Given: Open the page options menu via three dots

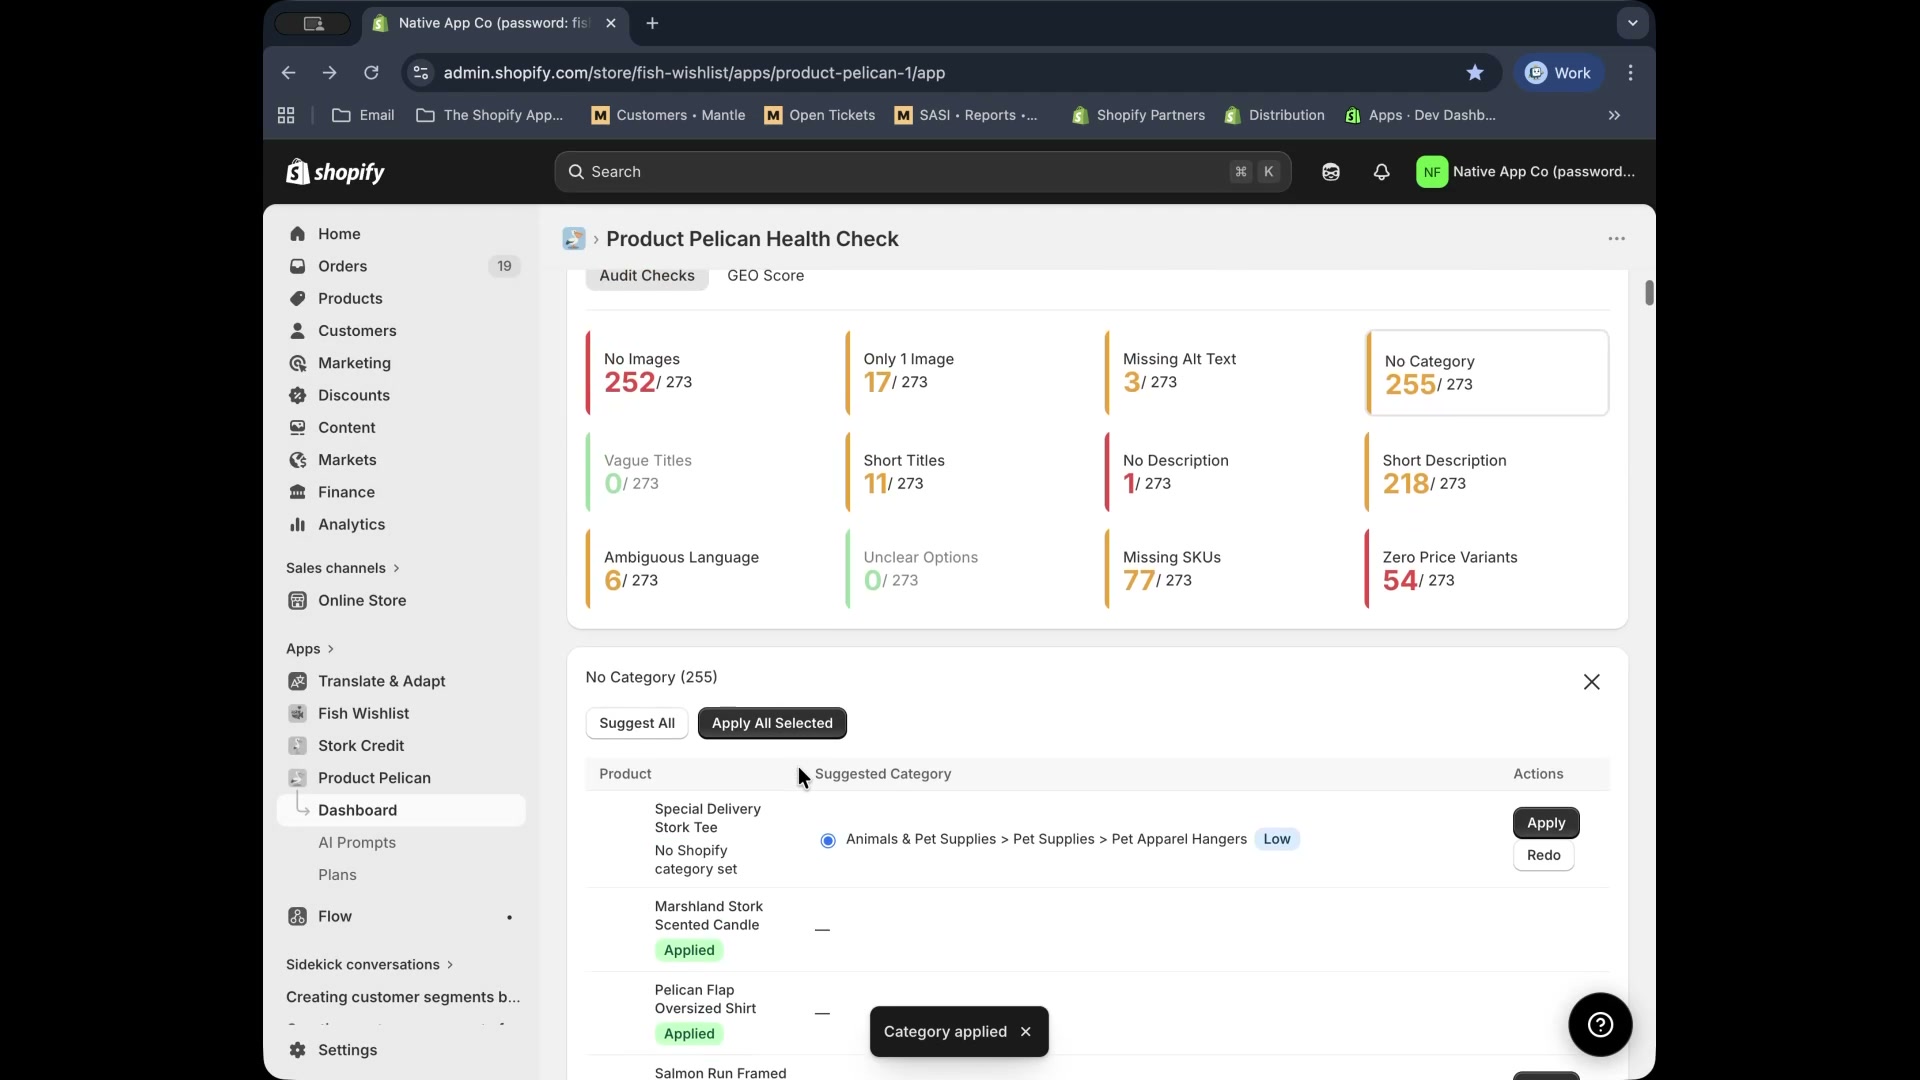Looking at the screenshot, I should coord(1616,238).
